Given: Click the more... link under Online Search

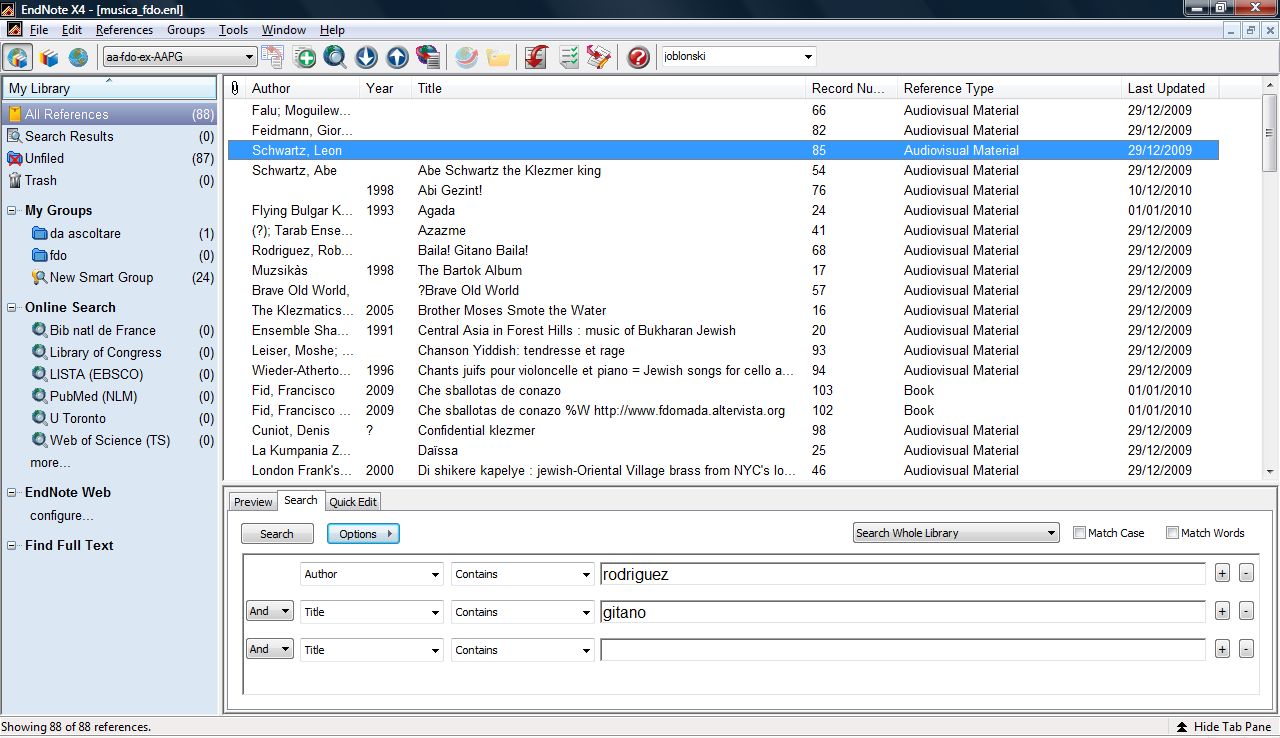Looking at the screenshot, I should [x=50, y=463].
